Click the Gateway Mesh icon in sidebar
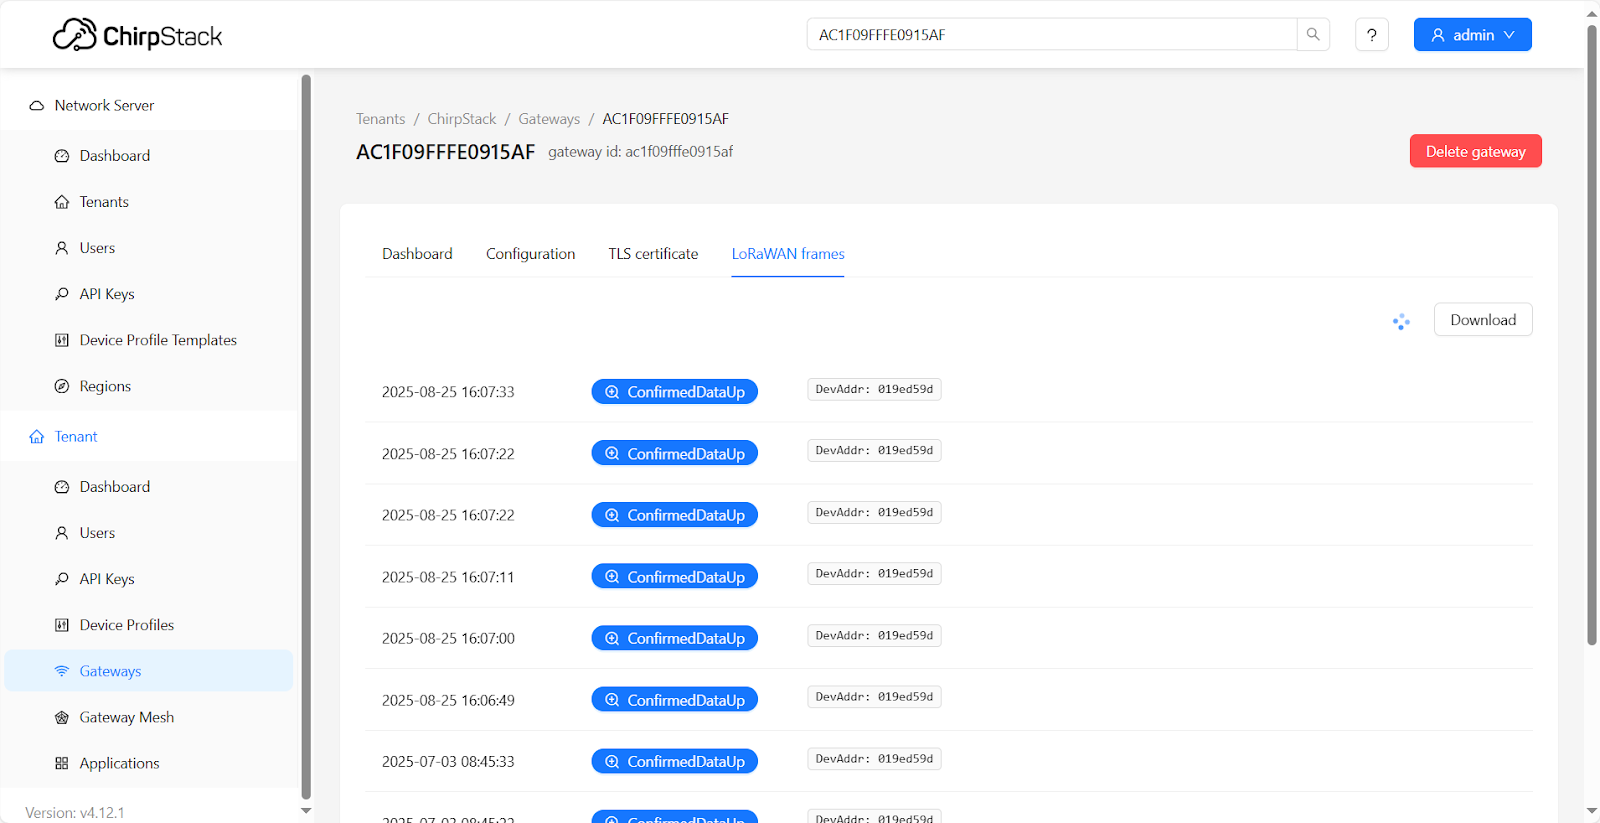Image resolution: width=1600 pixels, height=823 pixels. coord(62,717)
